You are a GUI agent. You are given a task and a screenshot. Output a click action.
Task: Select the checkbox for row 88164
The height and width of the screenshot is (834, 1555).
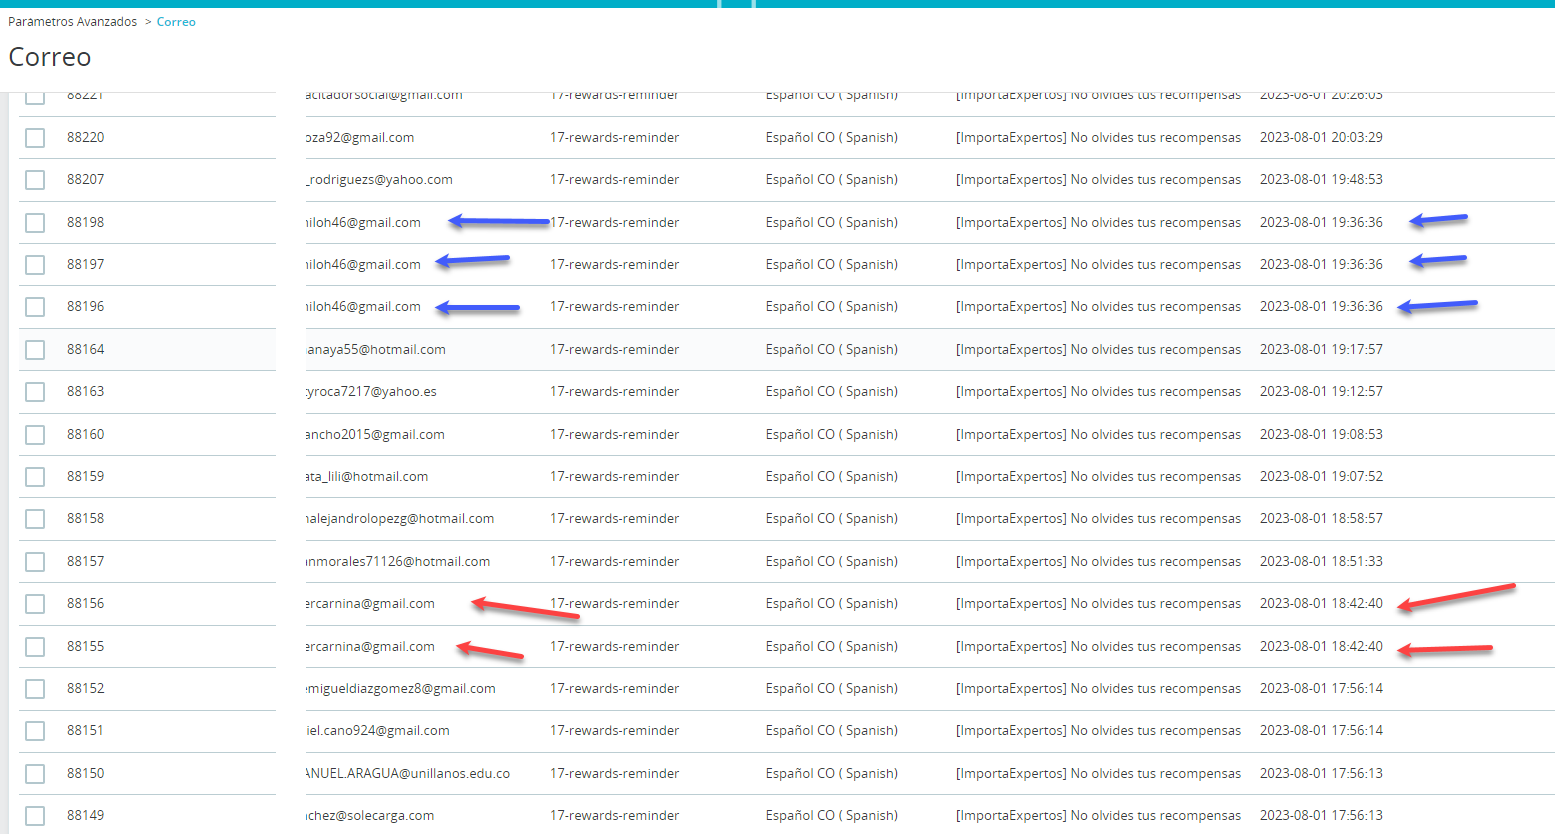click(x=35, y=349)
